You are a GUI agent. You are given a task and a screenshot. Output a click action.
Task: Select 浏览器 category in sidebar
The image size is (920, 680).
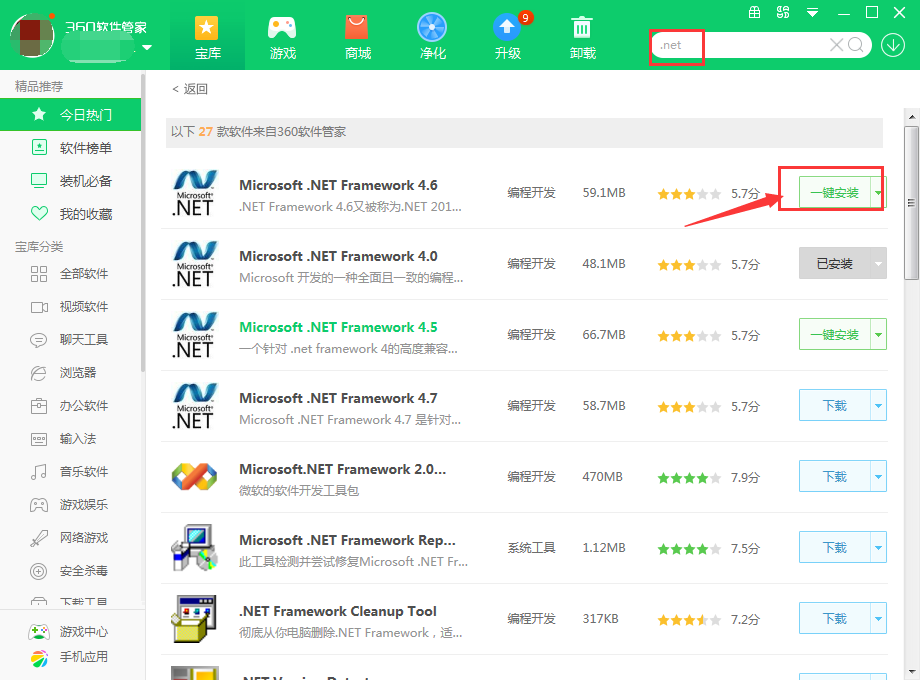point(78,373)
